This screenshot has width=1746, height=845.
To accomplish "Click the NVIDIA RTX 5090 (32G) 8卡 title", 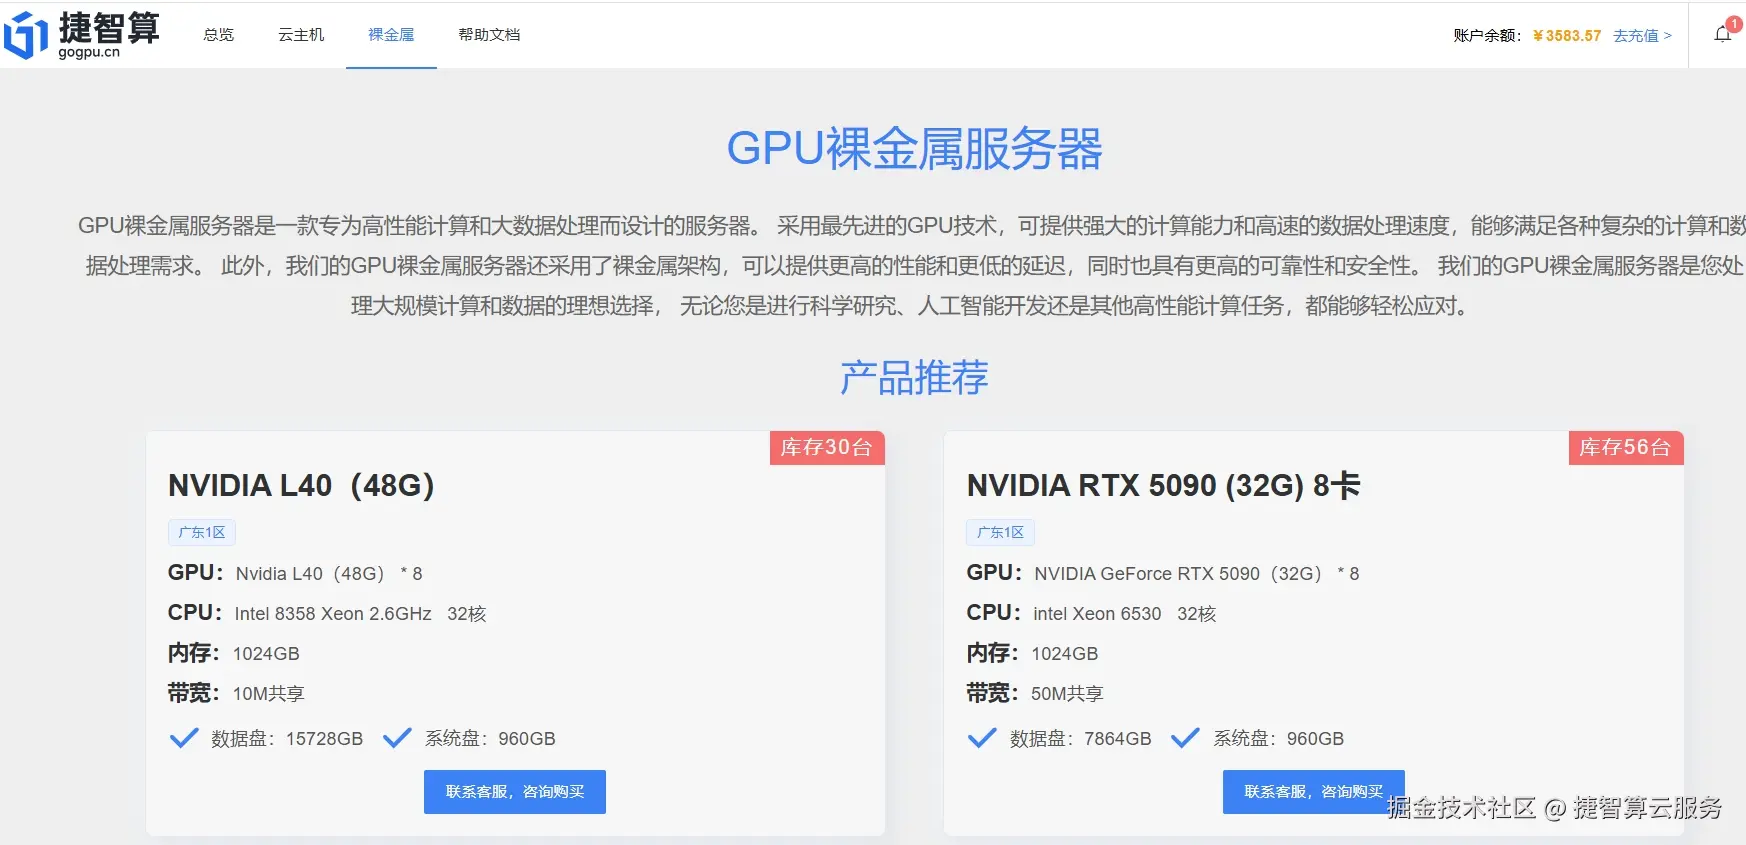I will coord(1164,486).
